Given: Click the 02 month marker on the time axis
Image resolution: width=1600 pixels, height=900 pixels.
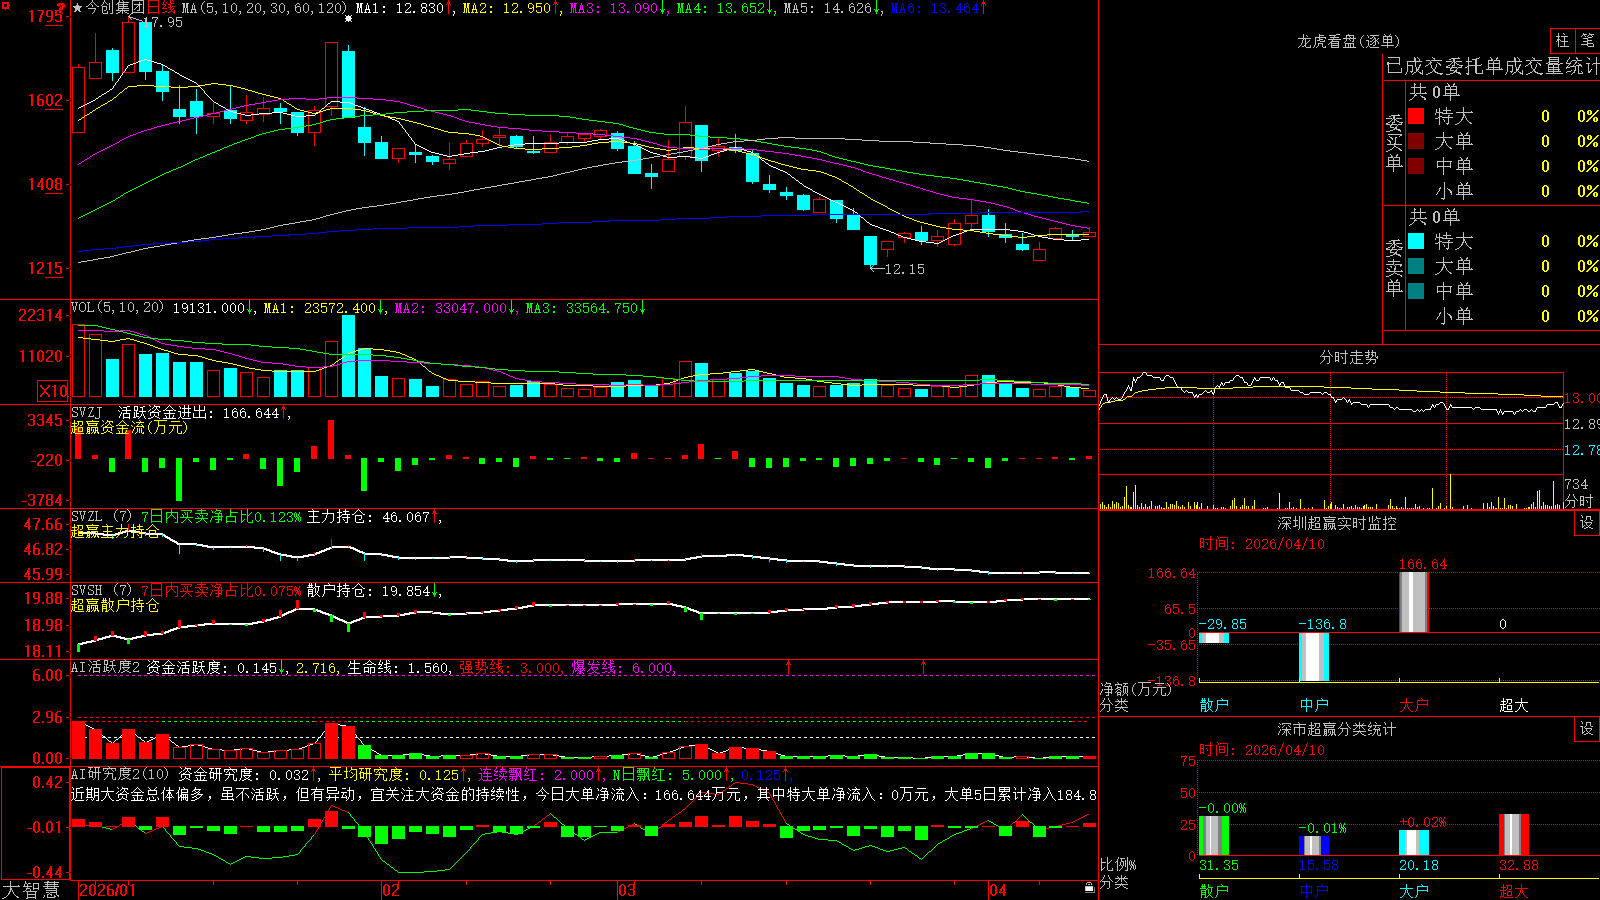Looking at the screenshot, I should coord(391,890).
